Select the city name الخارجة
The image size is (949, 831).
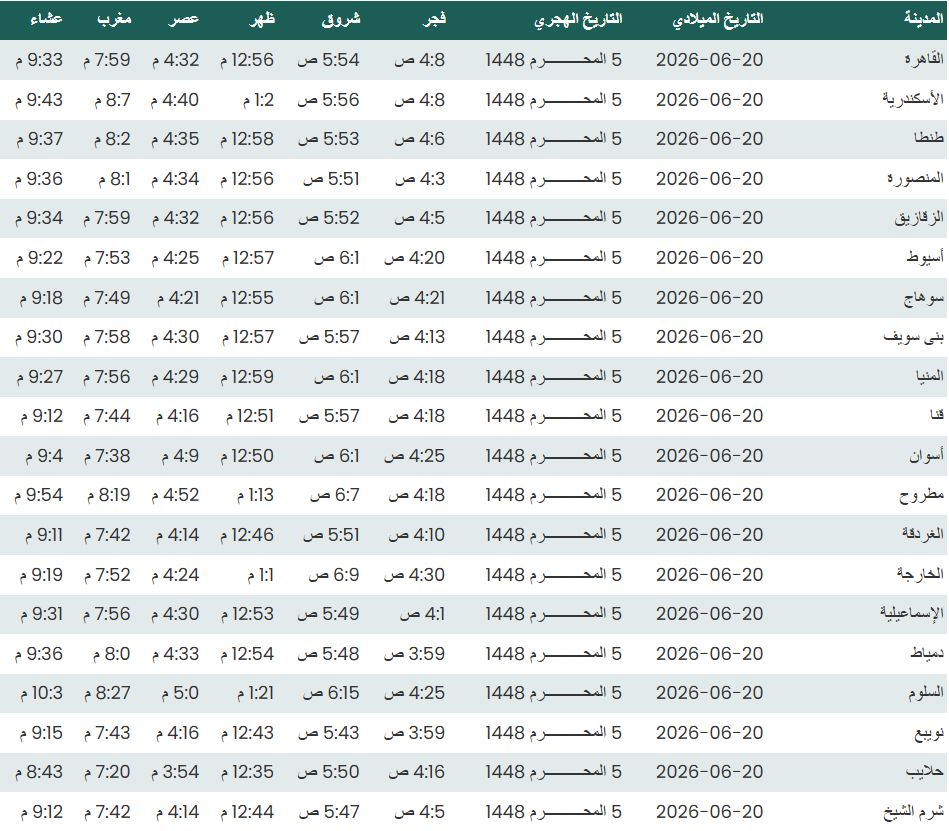920,574
